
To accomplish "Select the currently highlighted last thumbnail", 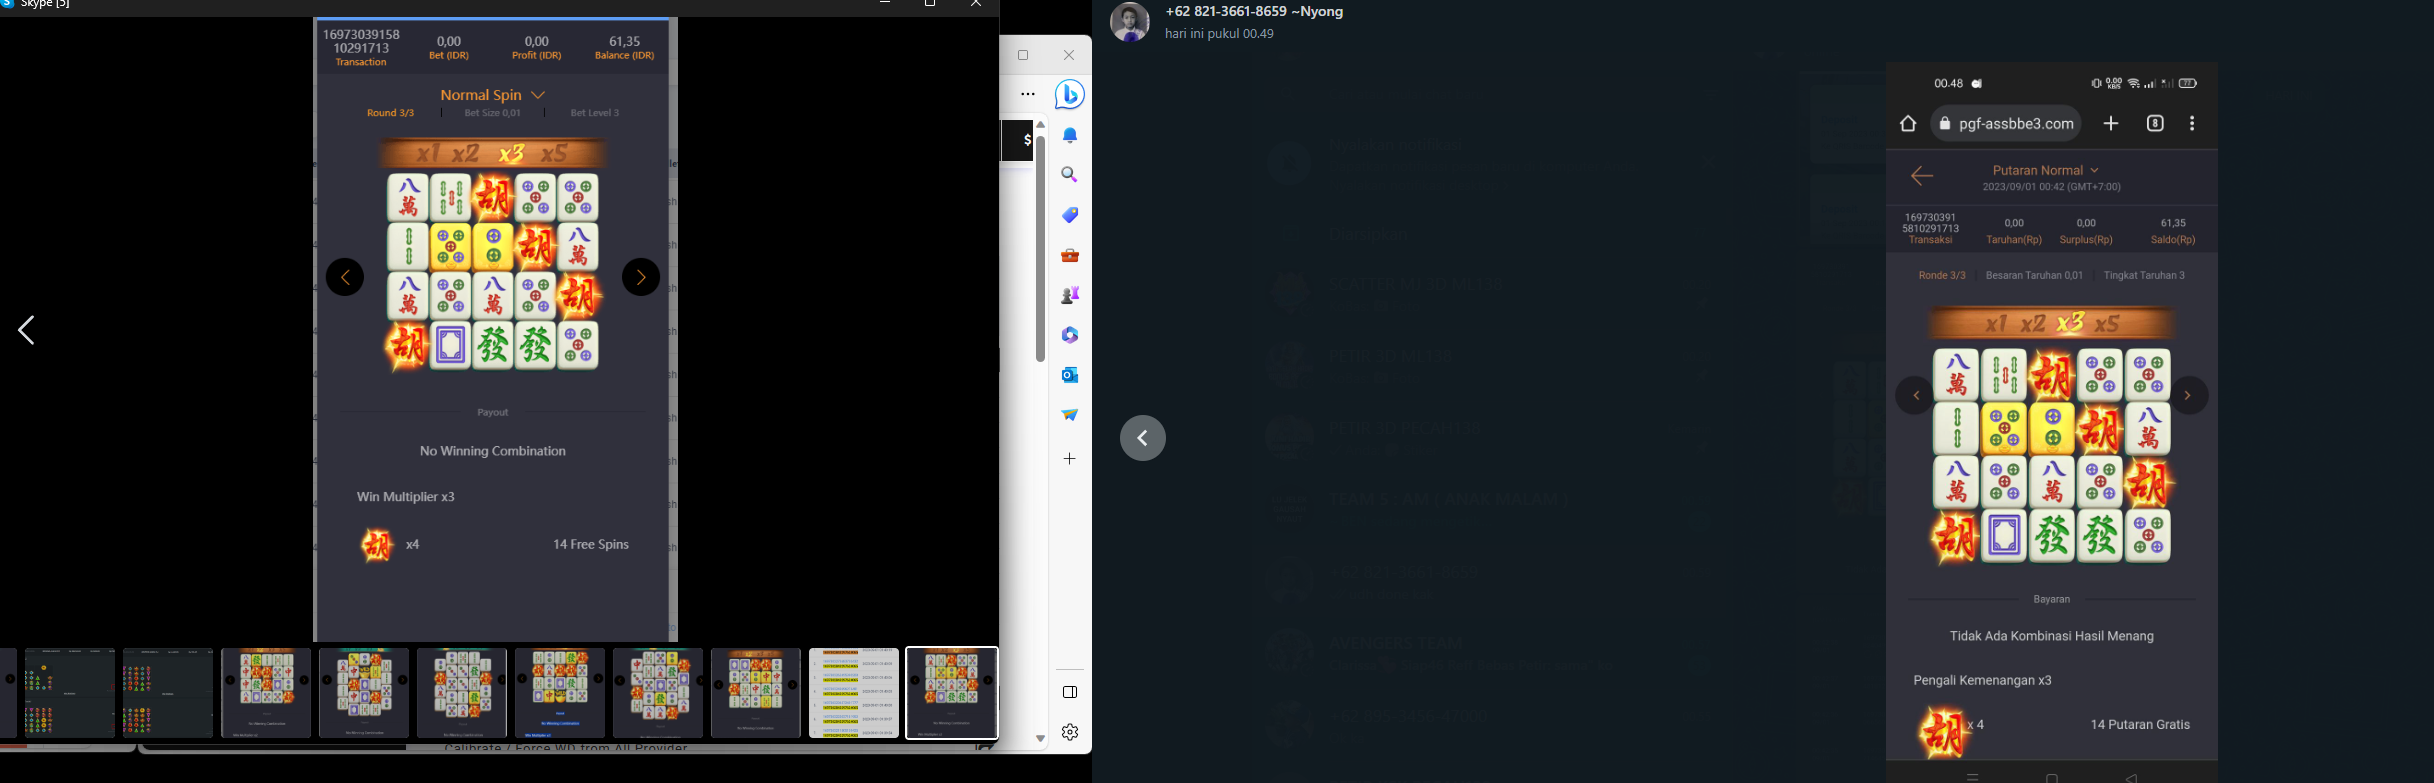I will pos(952,693).
